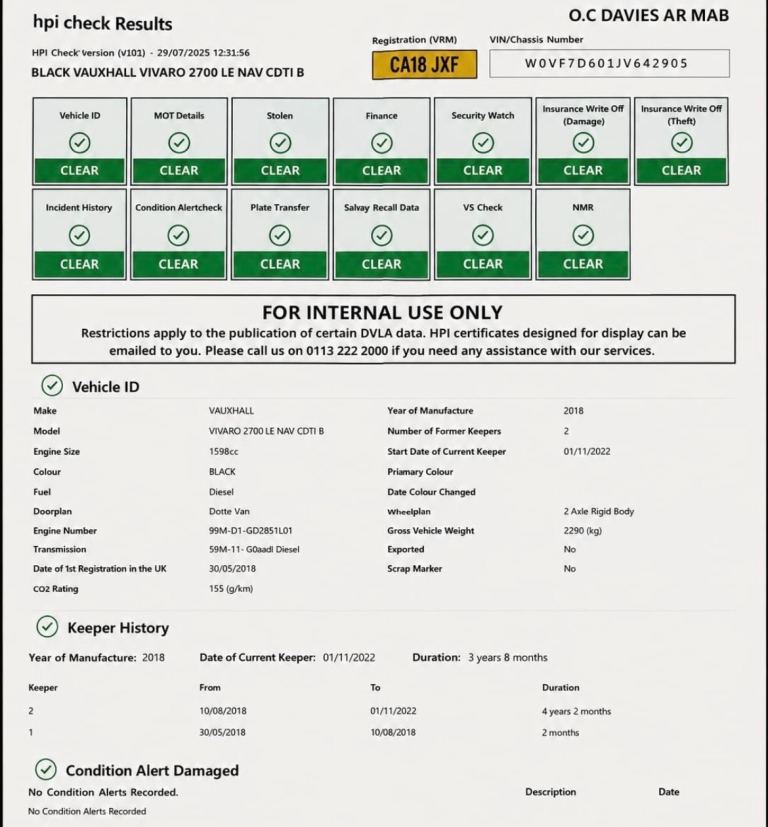Click Number of Former Keepers value 2
The height and width of the screenshot is (827, 768).
[x=566, y=431]
